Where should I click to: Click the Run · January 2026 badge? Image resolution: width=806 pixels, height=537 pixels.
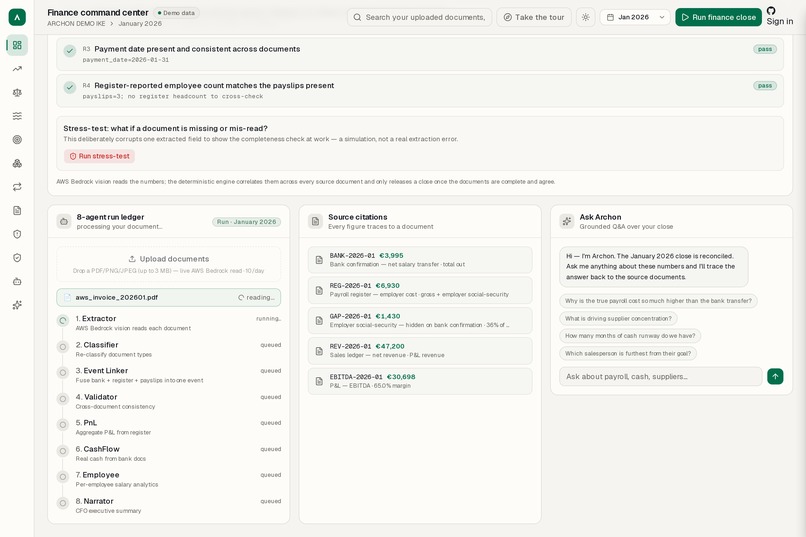[246, 222]
